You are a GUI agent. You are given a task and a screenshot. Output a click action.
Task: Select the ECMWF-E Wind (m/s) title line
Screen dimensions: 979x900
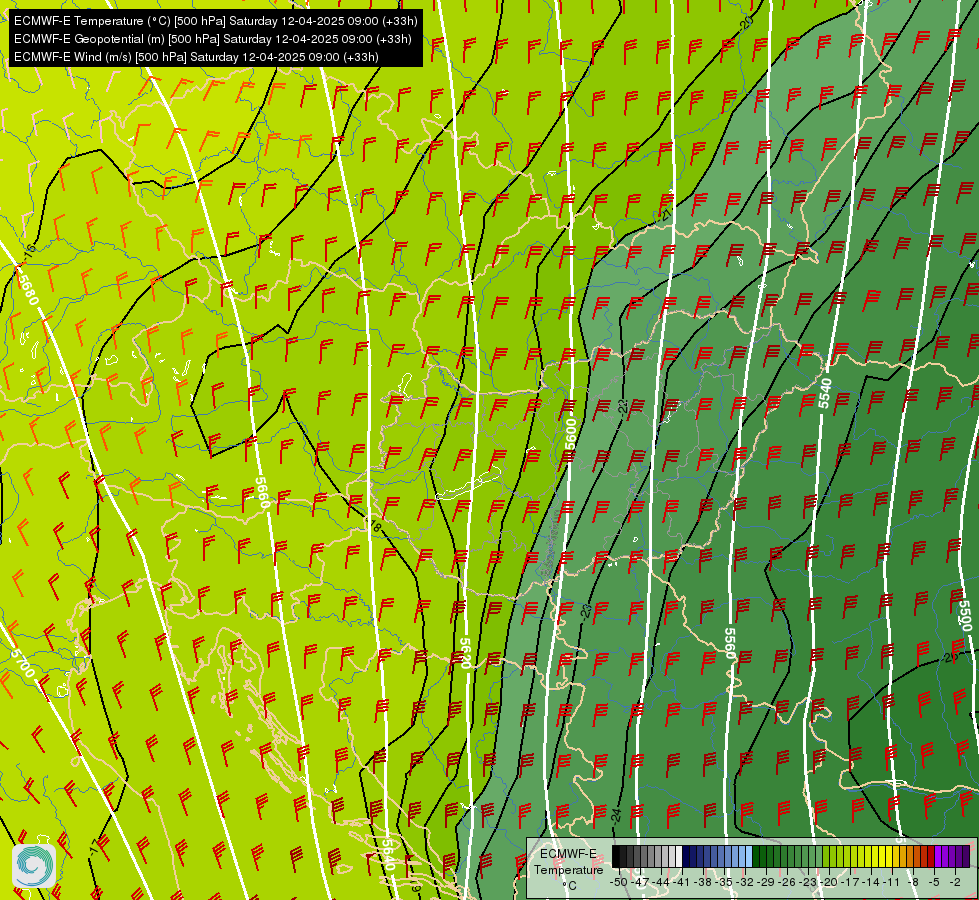click(x=196, y=57)
